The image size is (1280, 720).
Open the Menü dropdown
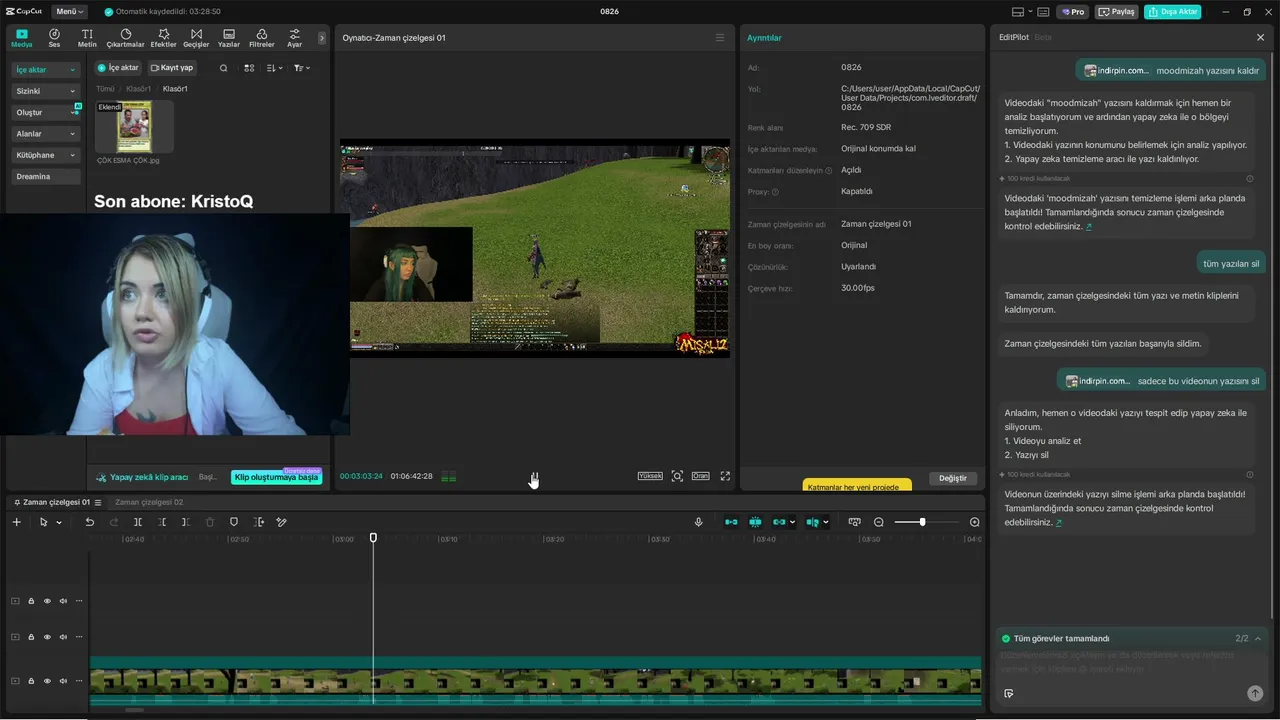[69, 12]
